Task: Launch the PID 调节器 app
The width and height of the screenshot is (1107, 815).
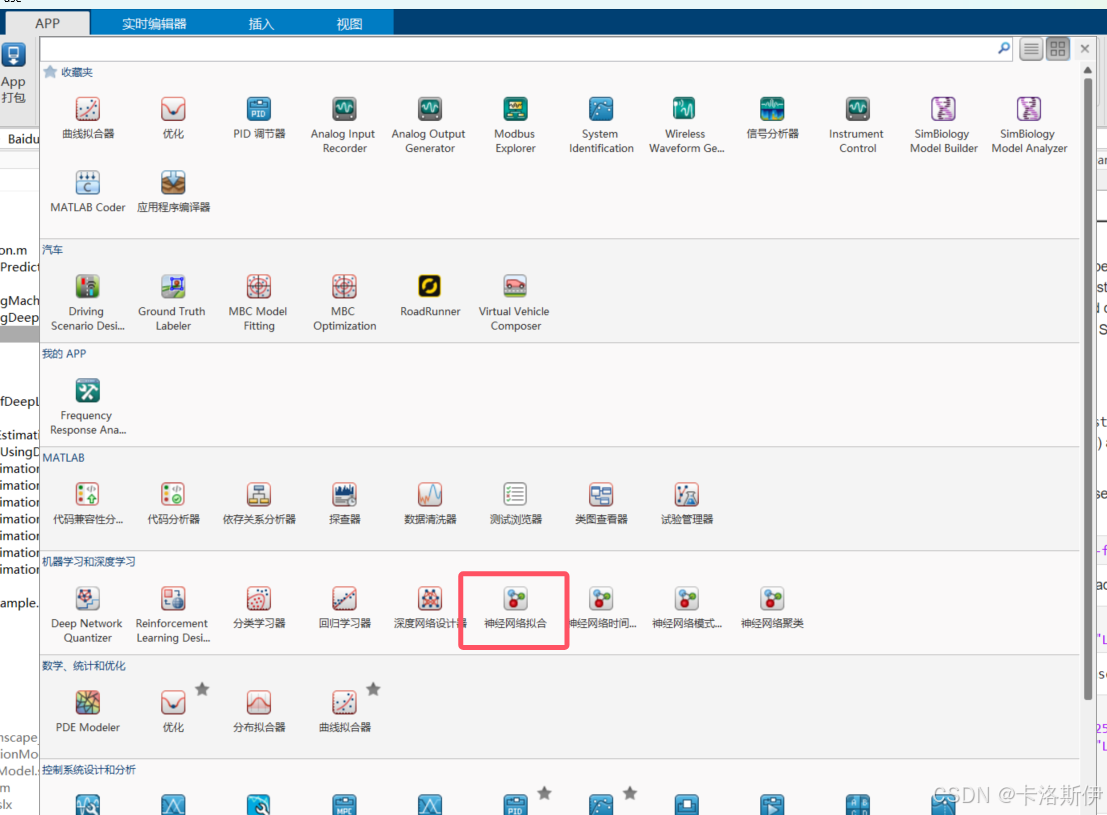Action: (258, 117)
